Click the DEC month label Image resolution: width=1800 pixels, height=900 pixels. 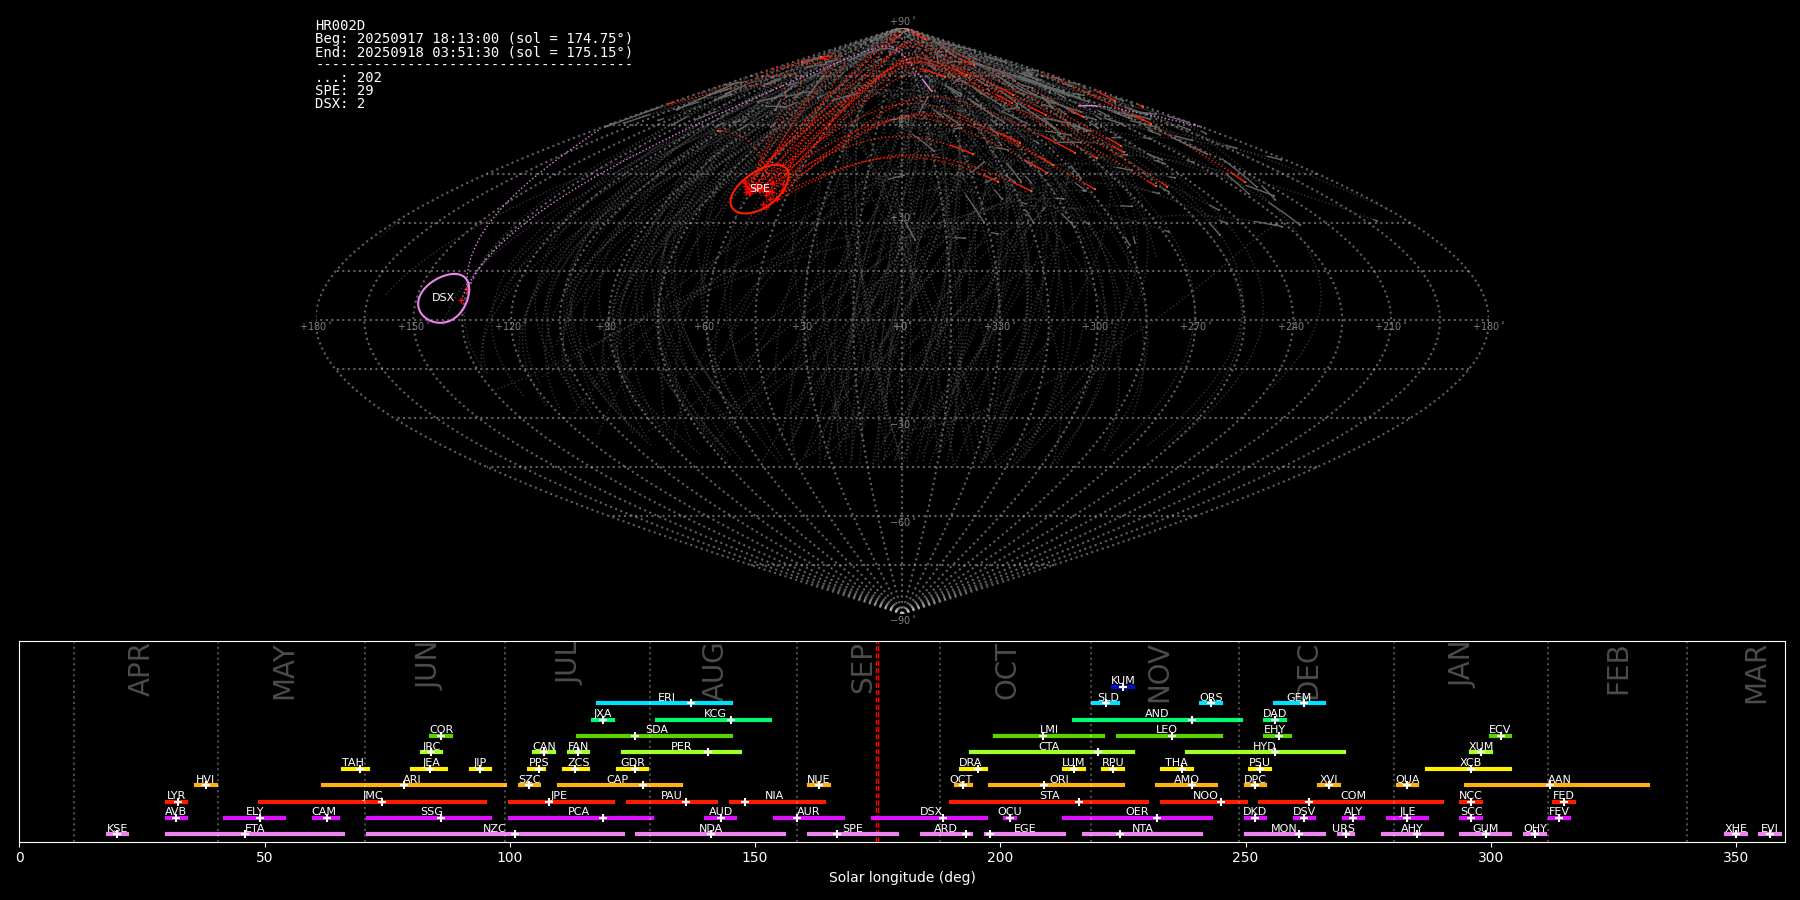pos(1308,672)
